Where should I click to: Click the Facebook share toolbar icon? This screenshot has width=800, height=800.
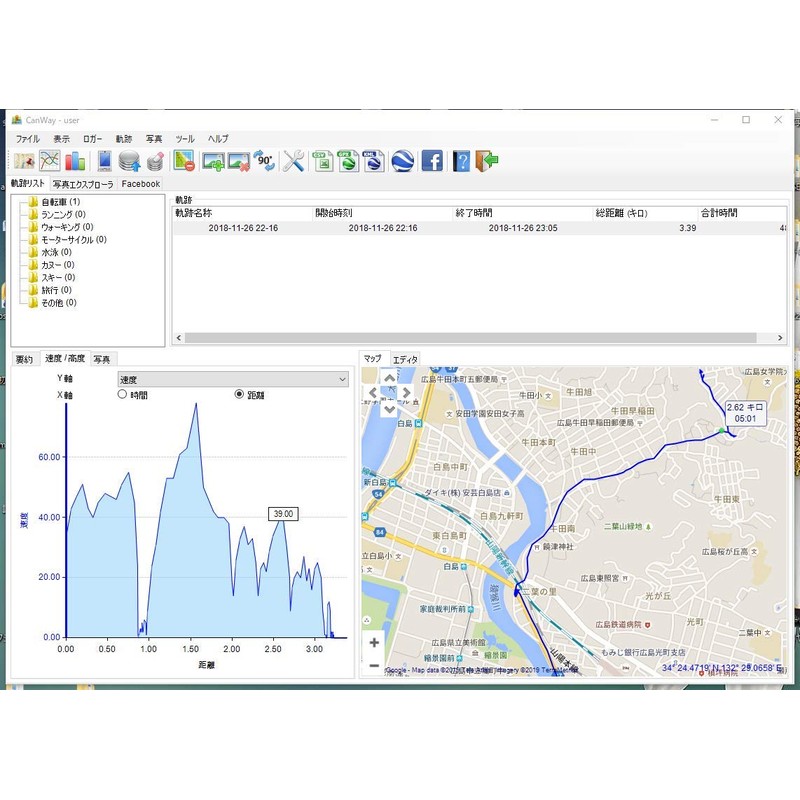click(432, 161)
